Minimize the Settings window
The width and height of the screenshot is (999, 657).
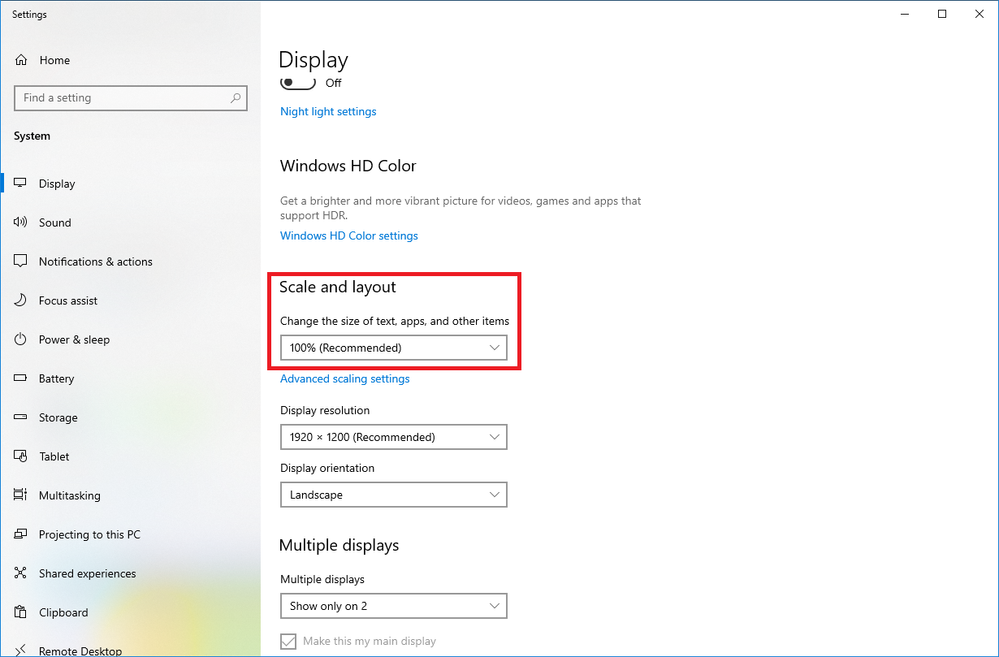point(905,14)
